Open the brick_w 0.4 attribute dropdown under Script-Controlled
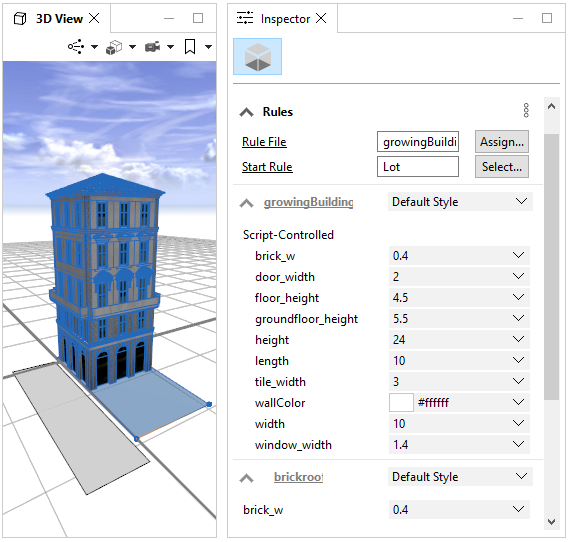Image resolution: width=569 pixels, height=542 pixels. (x=459, y=256)
